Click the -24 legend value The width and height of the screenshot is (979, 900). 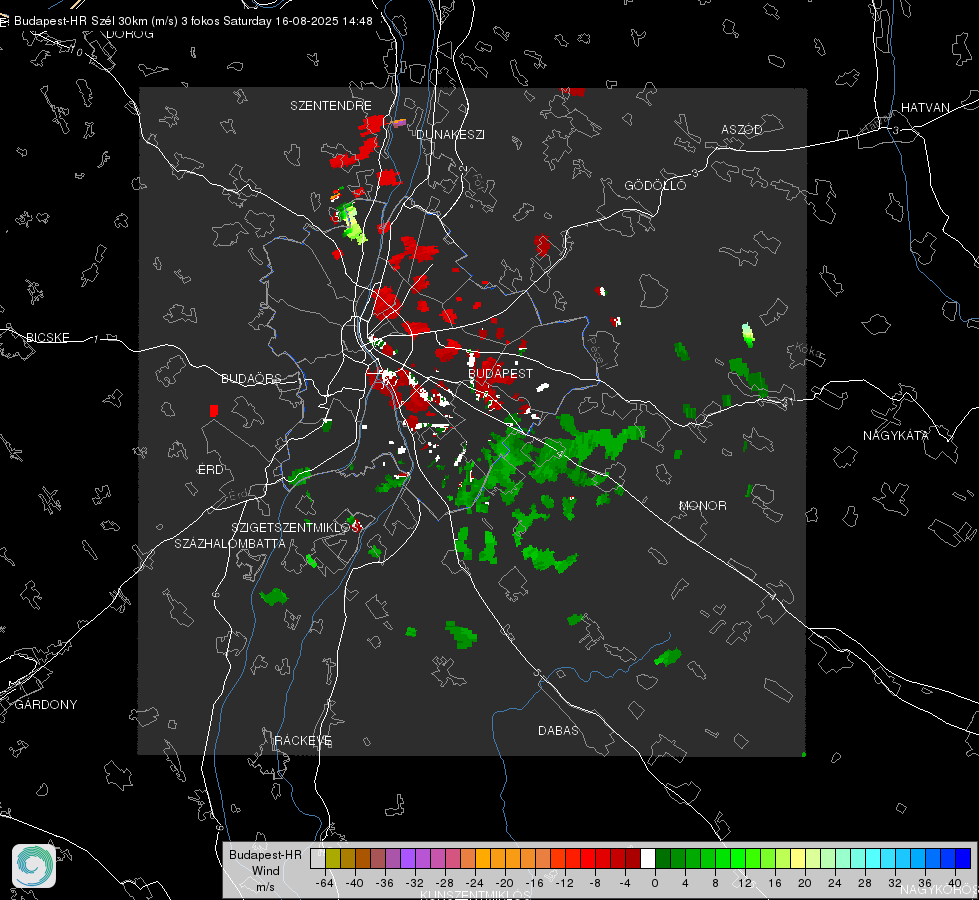(x=474, y=883)
